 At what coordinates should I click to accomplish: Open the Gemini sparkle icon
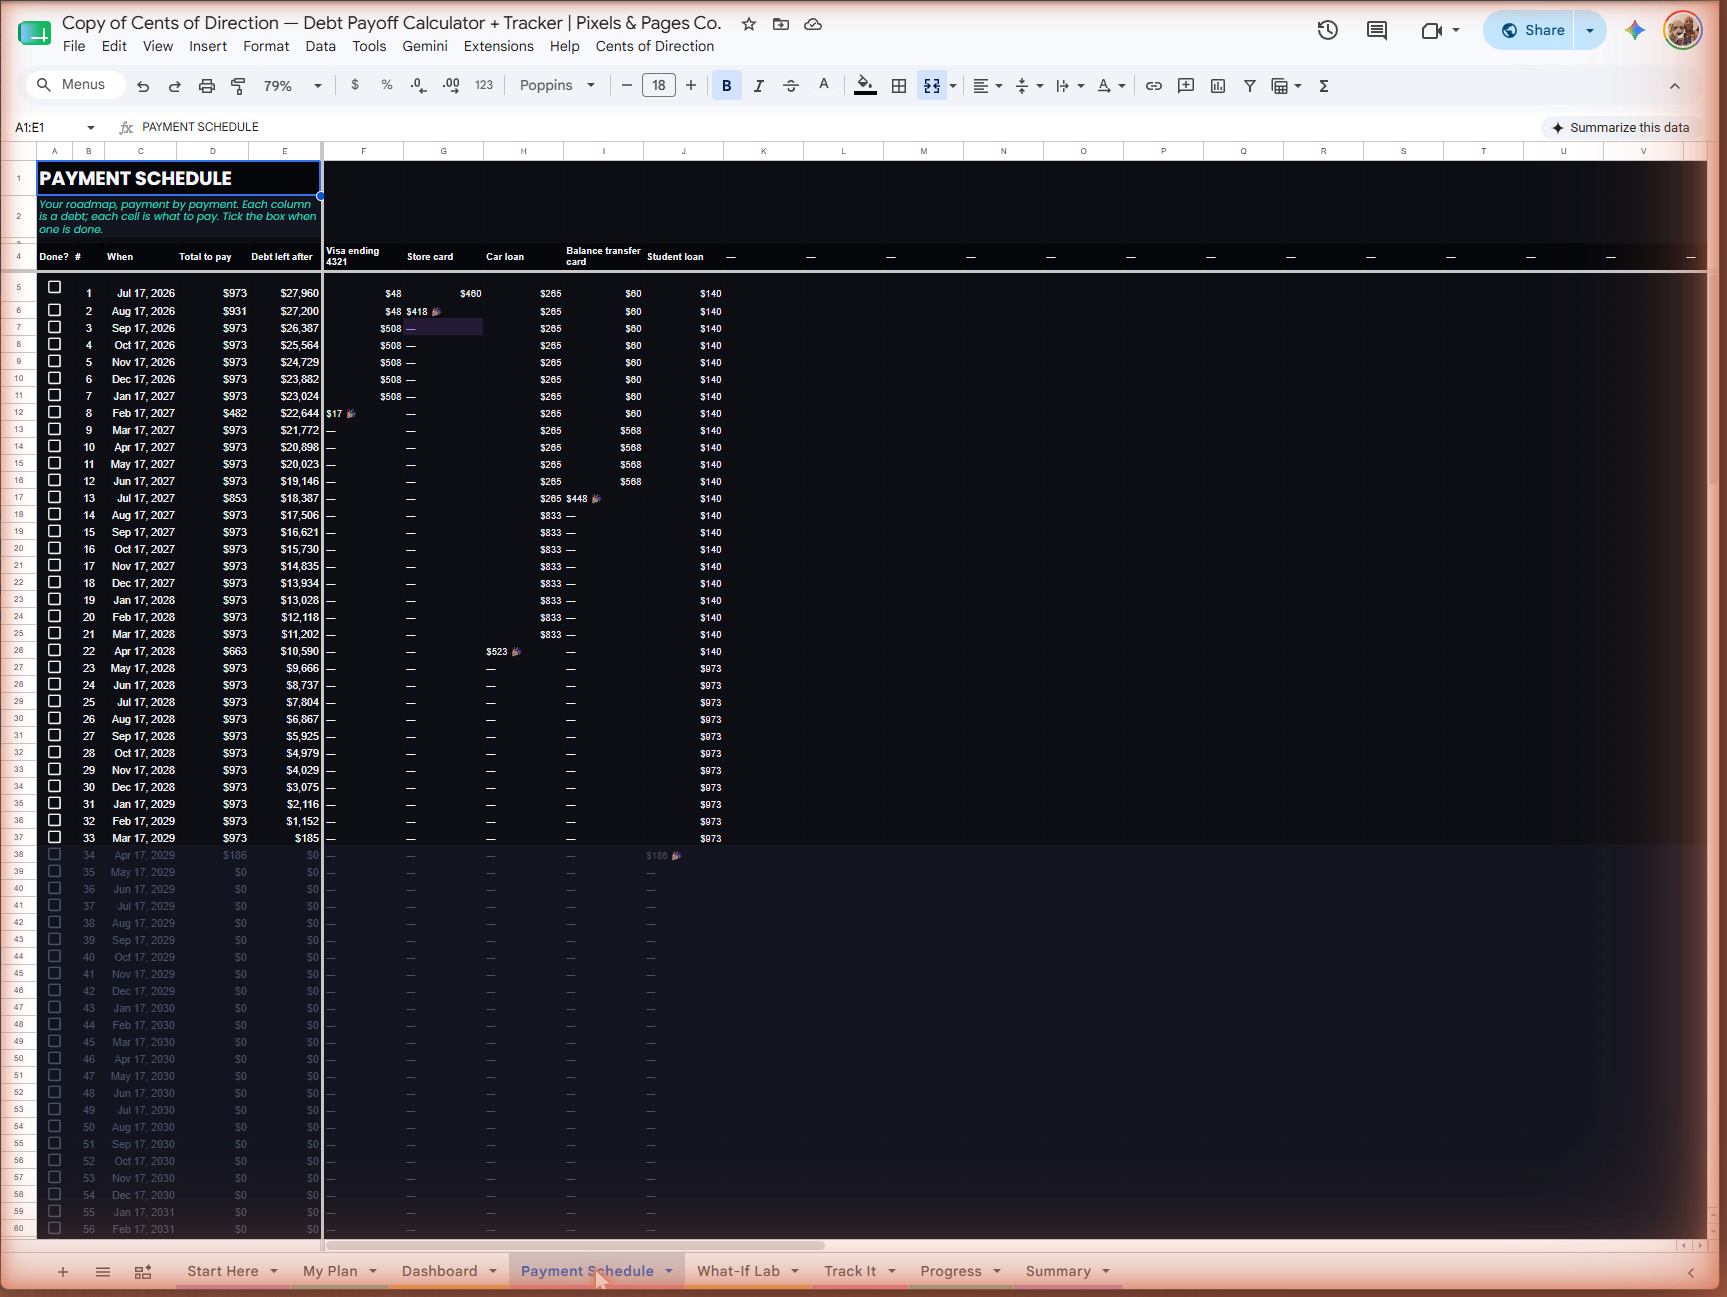[1635, 30]
